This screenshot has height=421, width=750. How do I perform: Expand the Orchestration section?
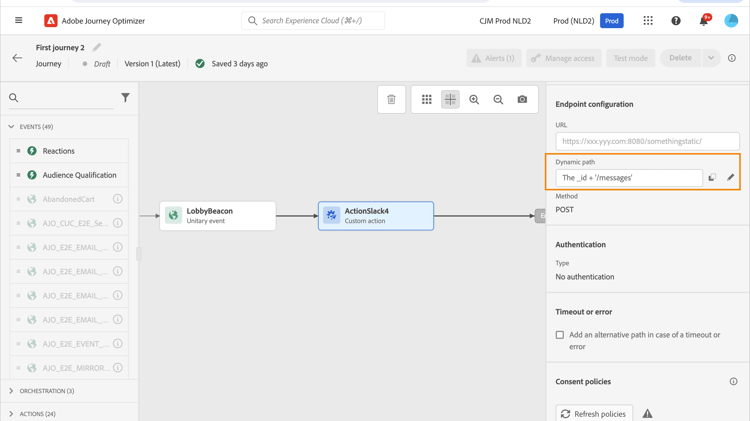point(11,391)
